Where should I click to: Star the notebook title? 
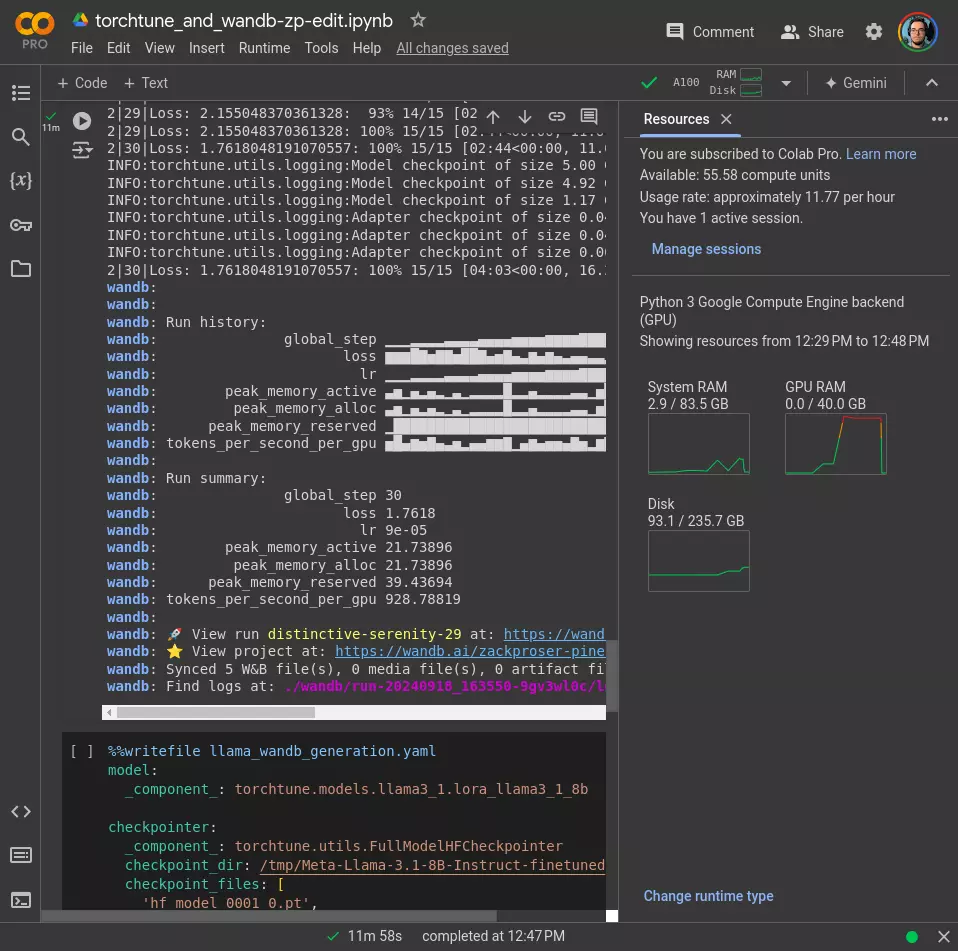tap(418, 20)
